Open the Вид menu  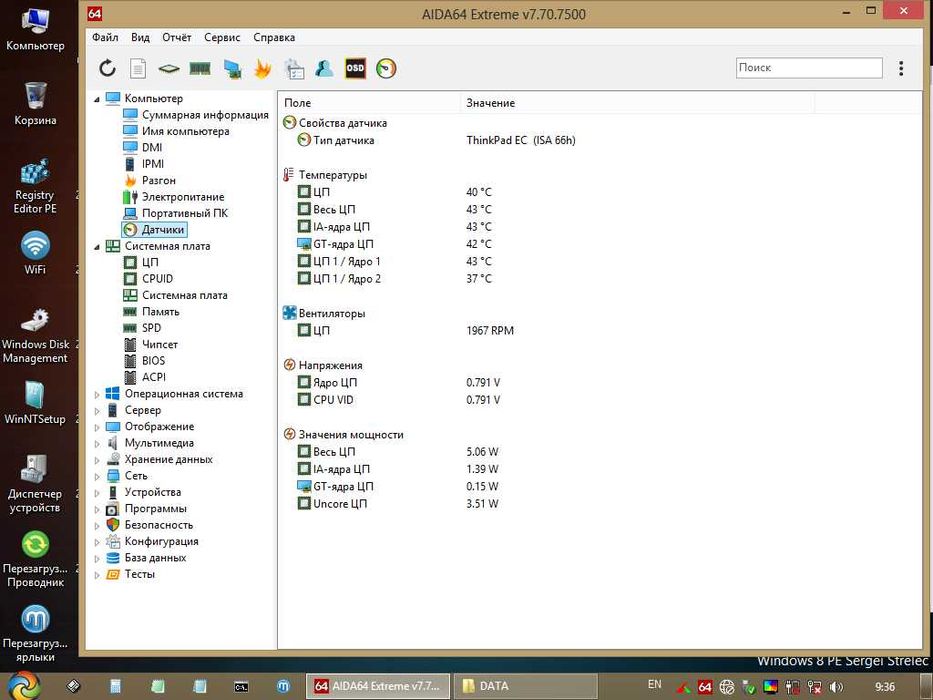click(x=140, y=37)
